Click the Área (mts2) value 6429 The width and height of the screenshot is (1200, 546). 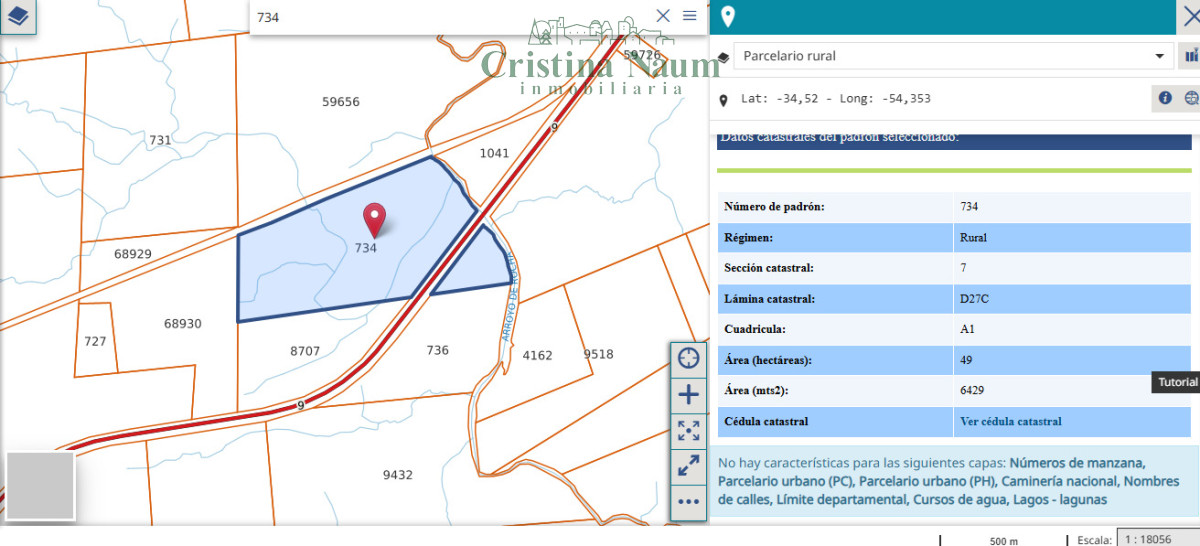coord(972,391)
